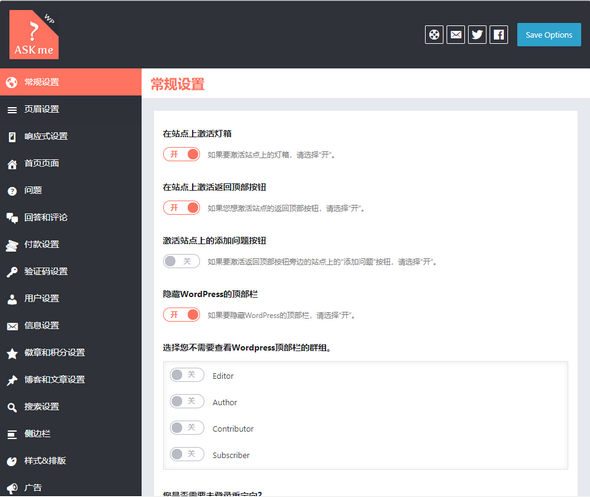Select 用户设置 in the sidebar menu

click(x=71, y=298)
